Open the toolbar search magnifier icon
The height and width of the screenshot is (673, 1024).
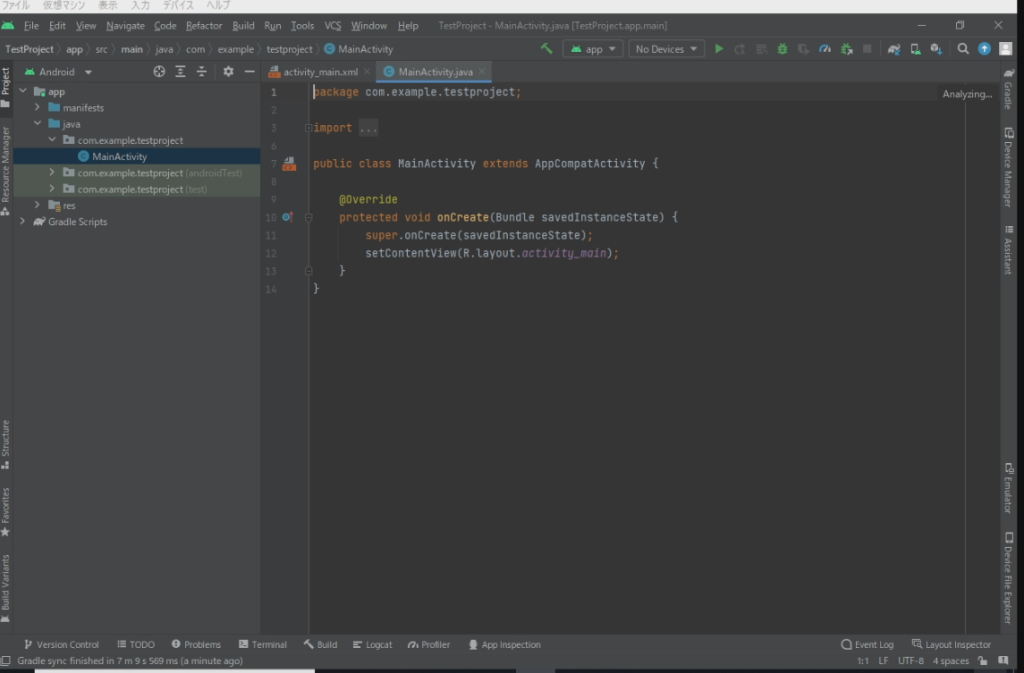pyautogui.click(x=963, y=49)
